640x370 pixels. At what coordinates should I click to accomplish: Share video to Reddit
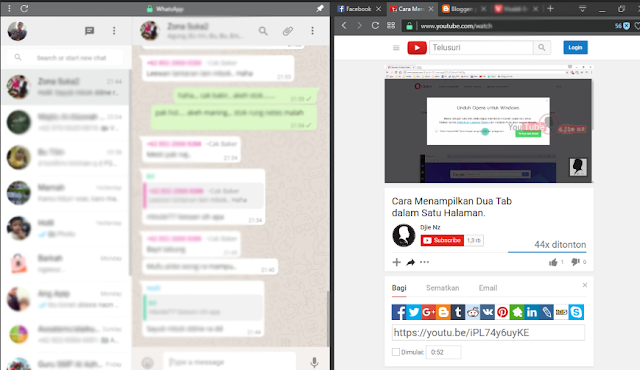(x=473, y=312)
